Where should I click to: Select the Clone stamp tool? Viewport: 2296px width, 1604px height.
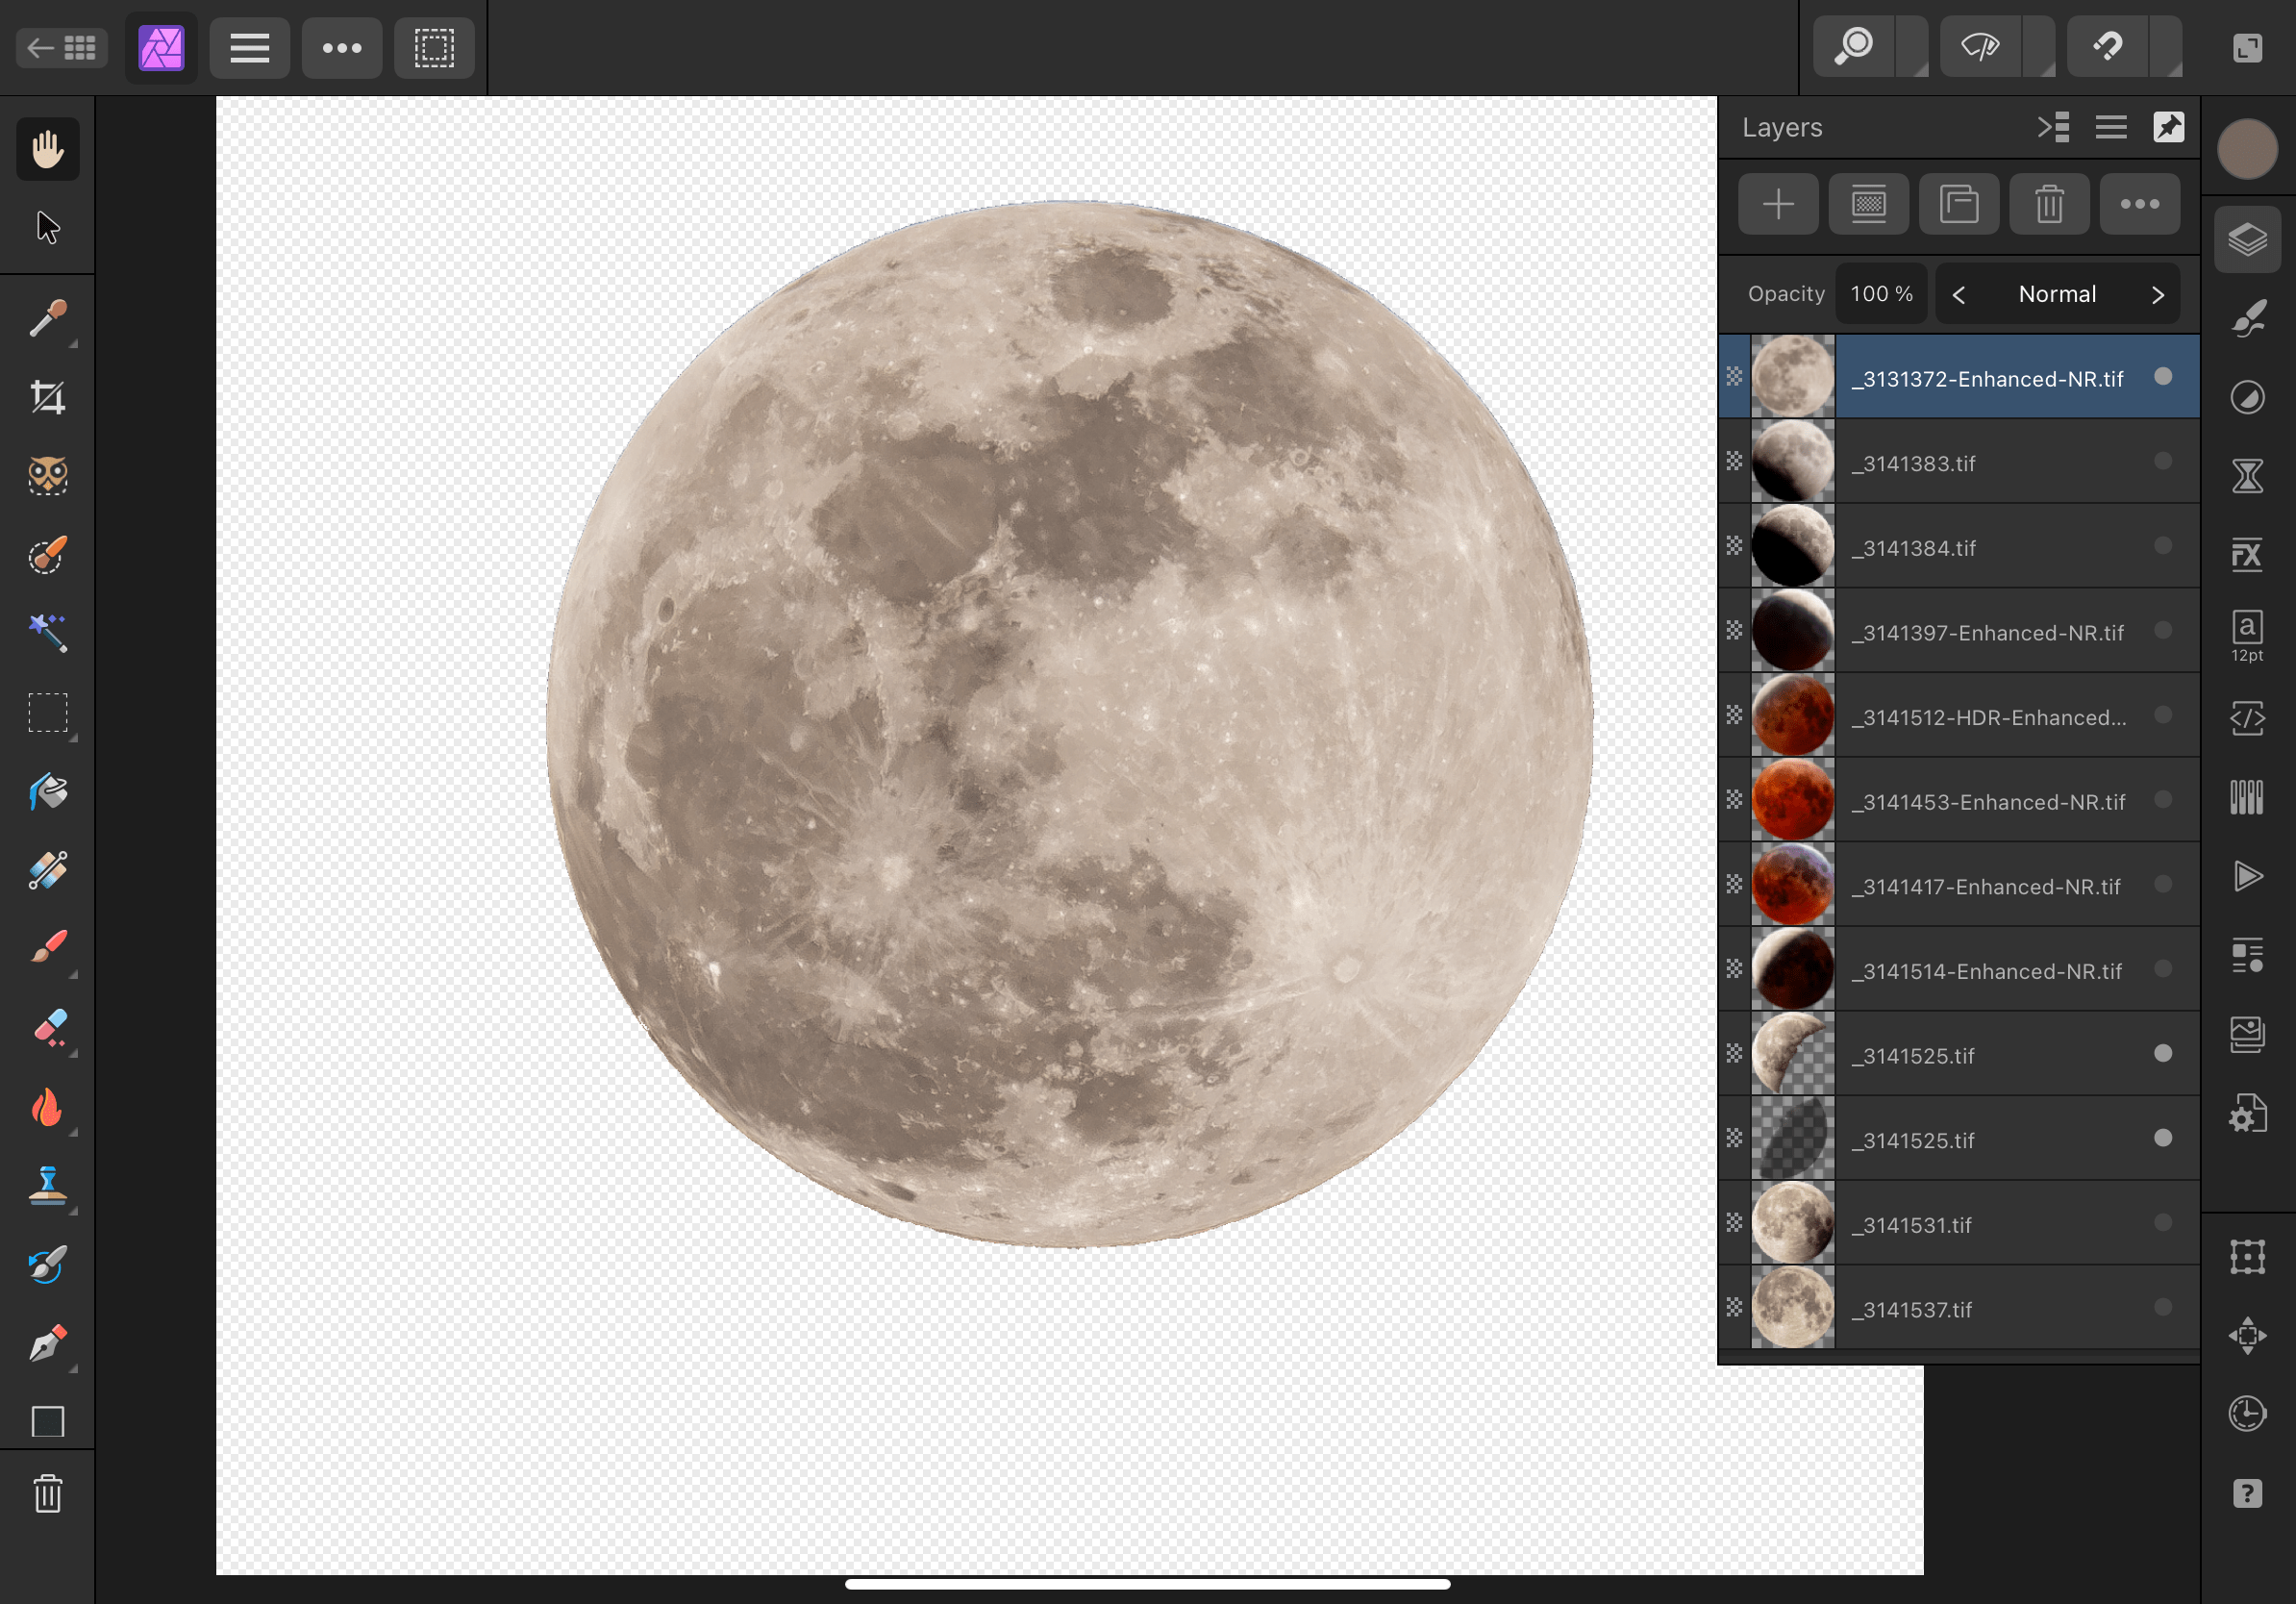pos(47,1186)
